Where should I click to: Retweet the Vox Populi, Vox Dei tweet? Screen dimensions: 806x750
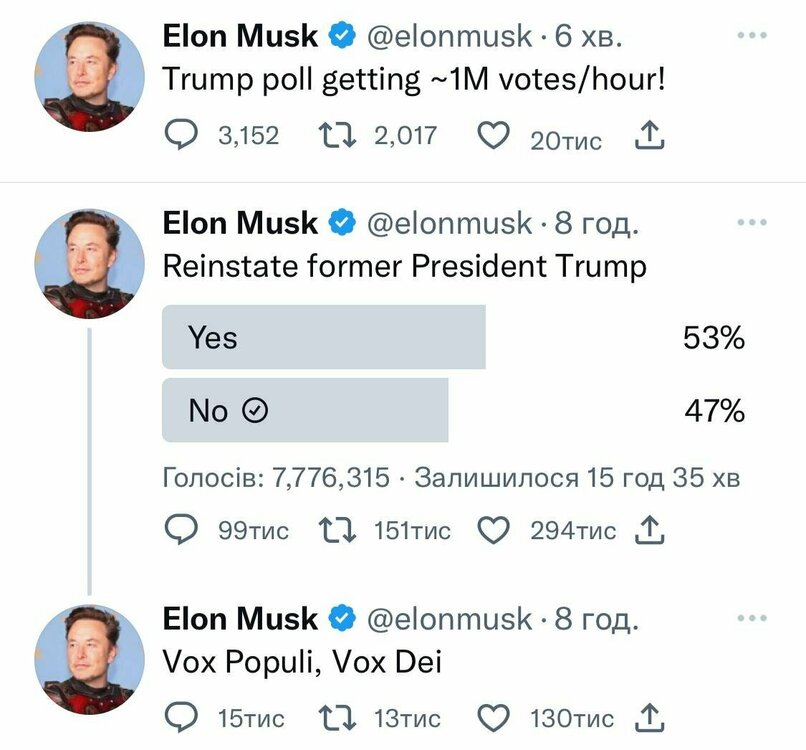[x=336, y=716]
